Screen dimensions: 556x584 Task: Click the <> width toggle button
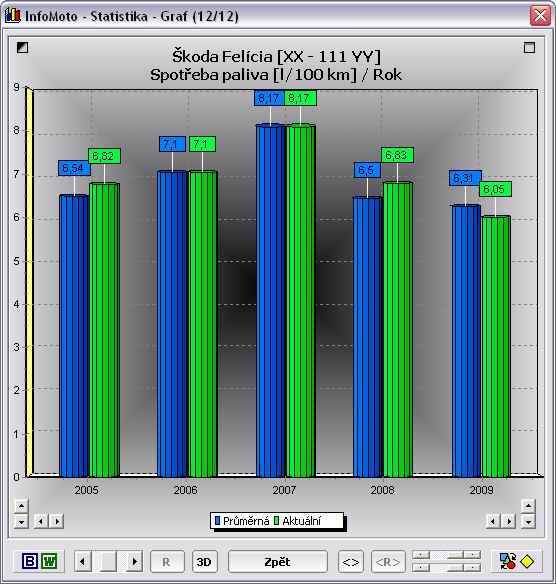pos(351,562)
